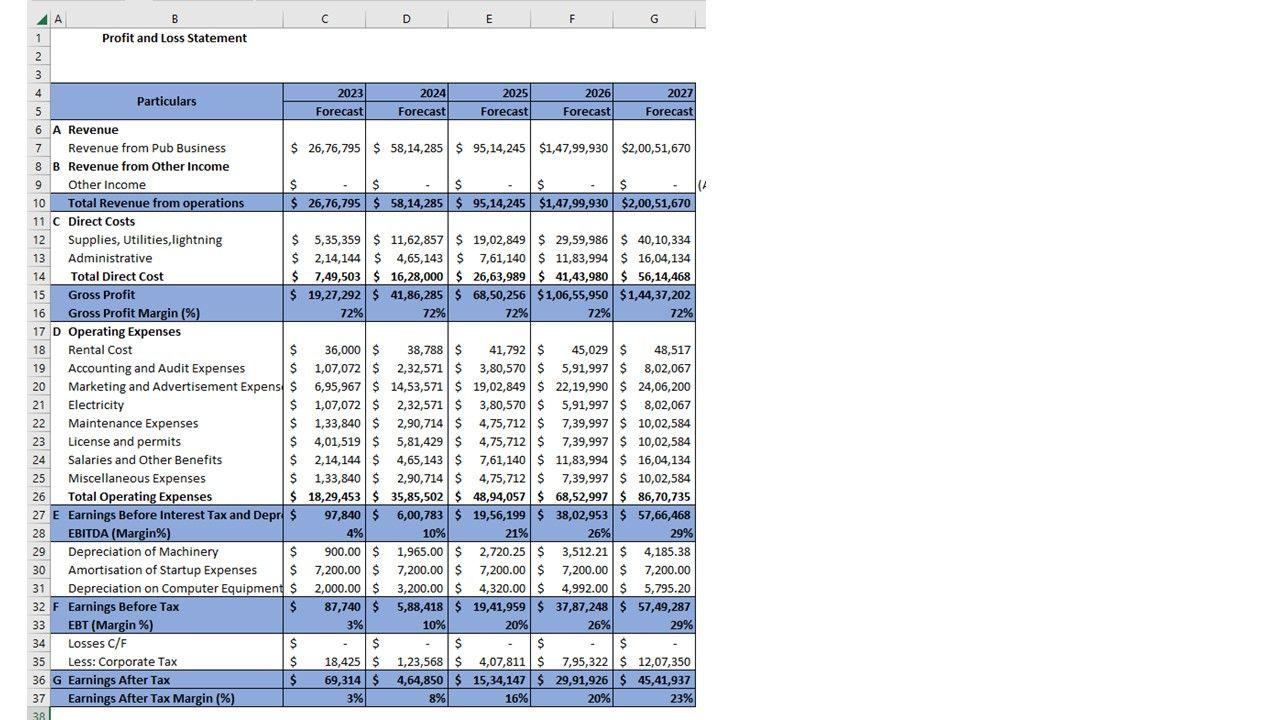
Task: Click the column B header
Action: click(175, 19)
